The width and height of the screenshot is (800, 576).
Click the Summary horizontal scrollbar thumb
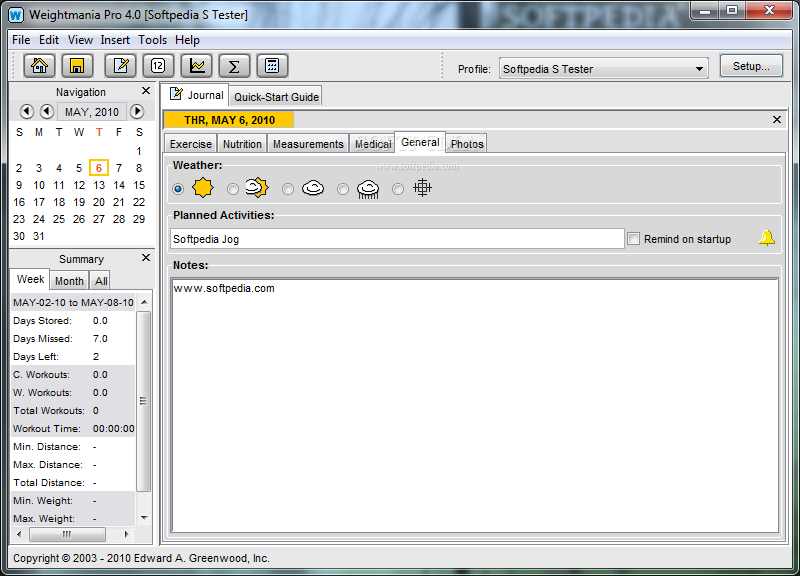67,534
